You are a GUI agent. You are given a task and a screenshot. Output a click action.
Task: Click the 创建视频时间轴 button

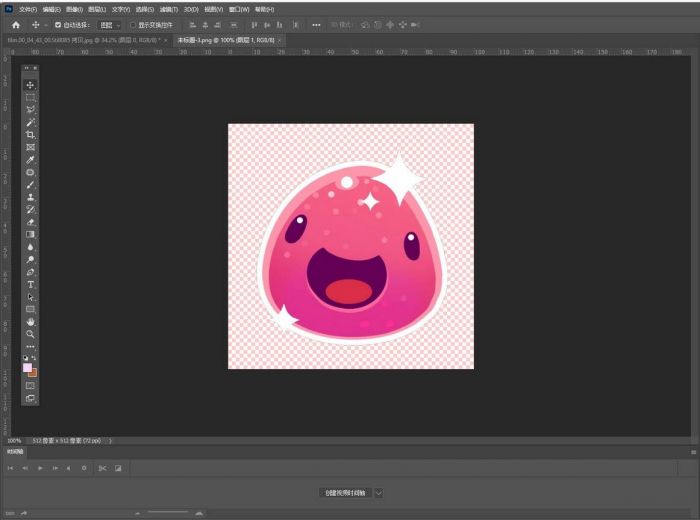click(345, 492)
